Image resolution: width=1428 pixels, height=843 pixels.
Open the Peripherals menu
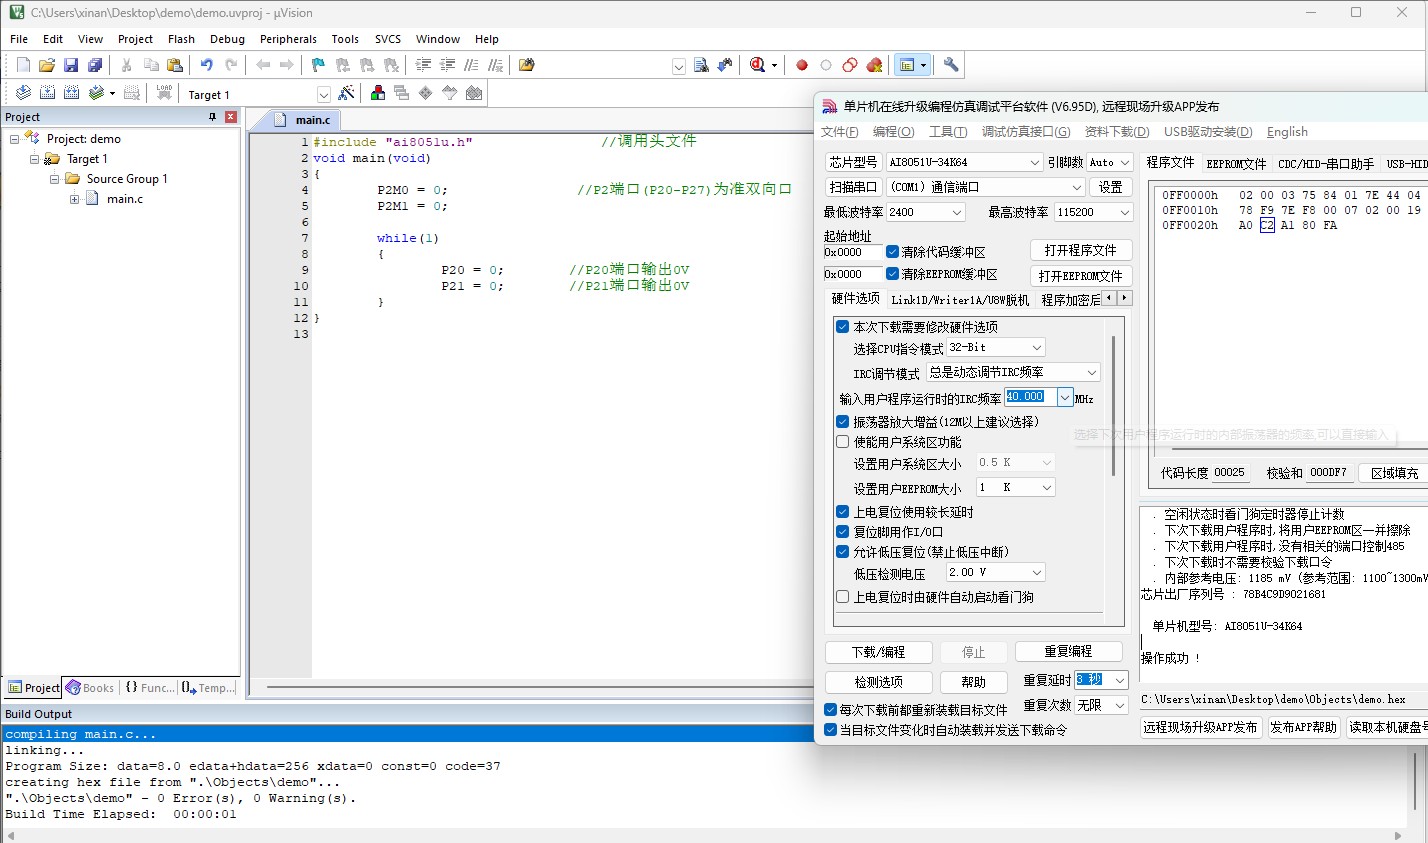click(x=288, y=39)
